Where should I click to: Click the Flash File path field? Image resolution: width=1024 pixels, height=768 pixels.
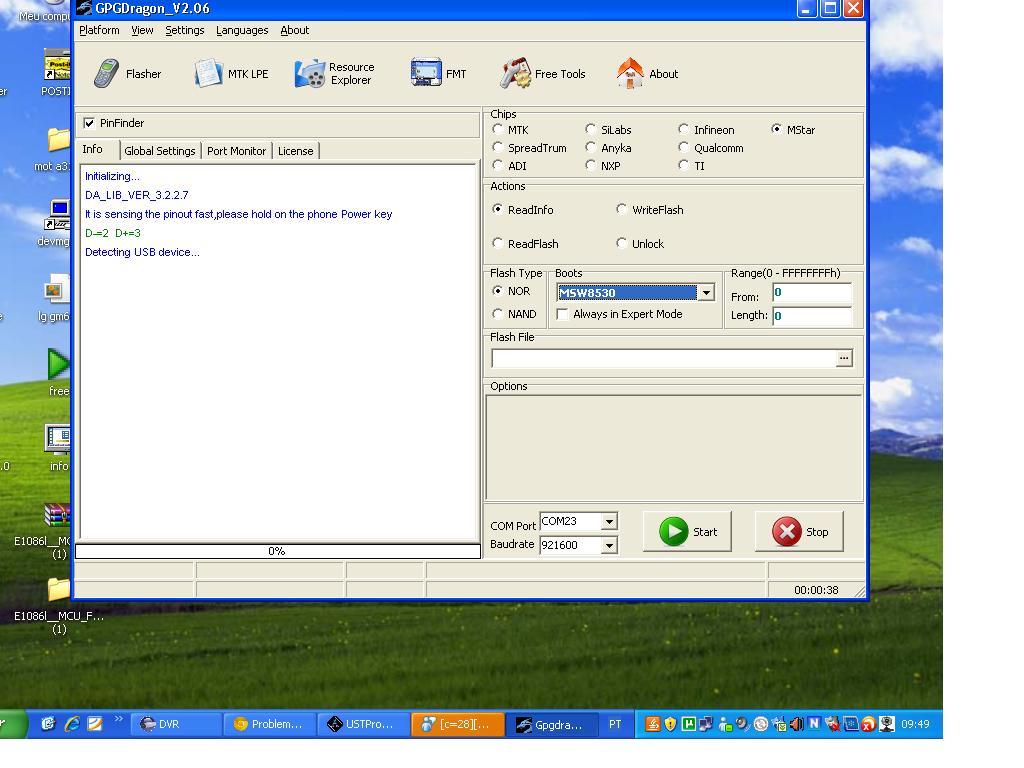664,358
